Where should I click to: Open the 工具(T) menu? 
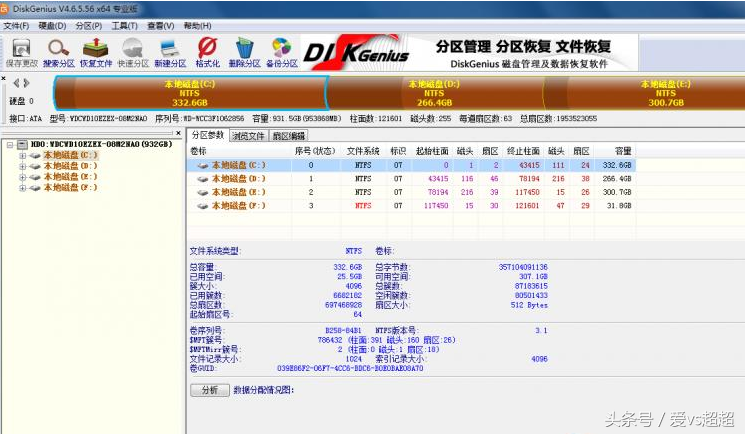point(124,26)
